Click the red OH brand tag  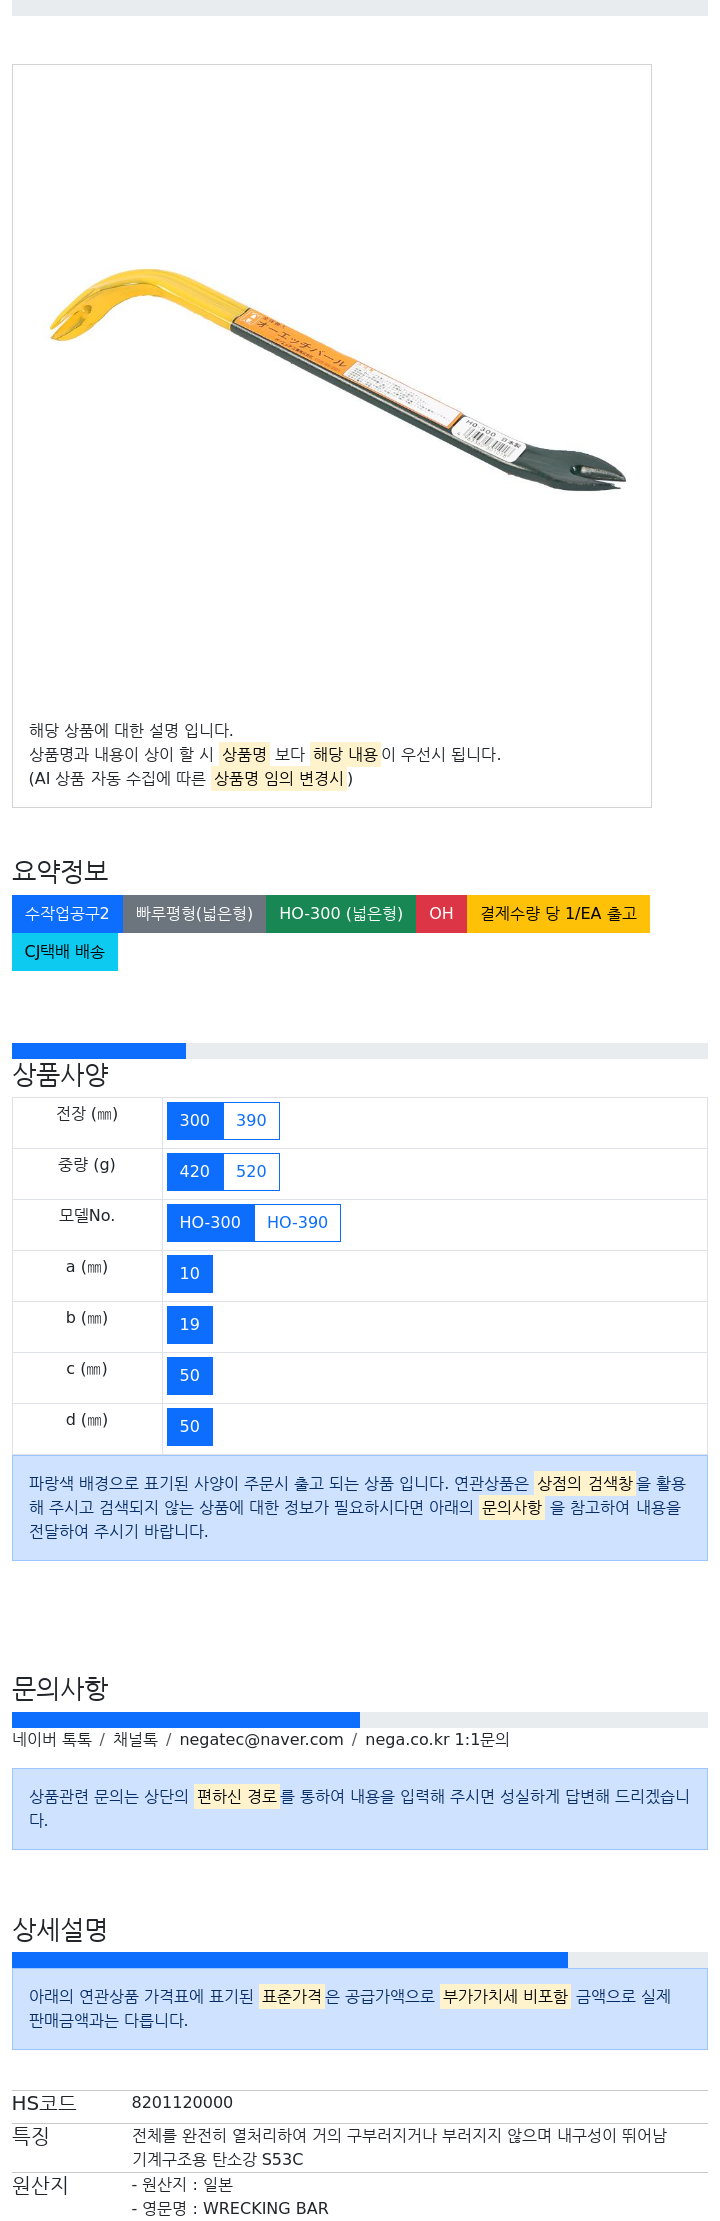(x=441, y=914)
